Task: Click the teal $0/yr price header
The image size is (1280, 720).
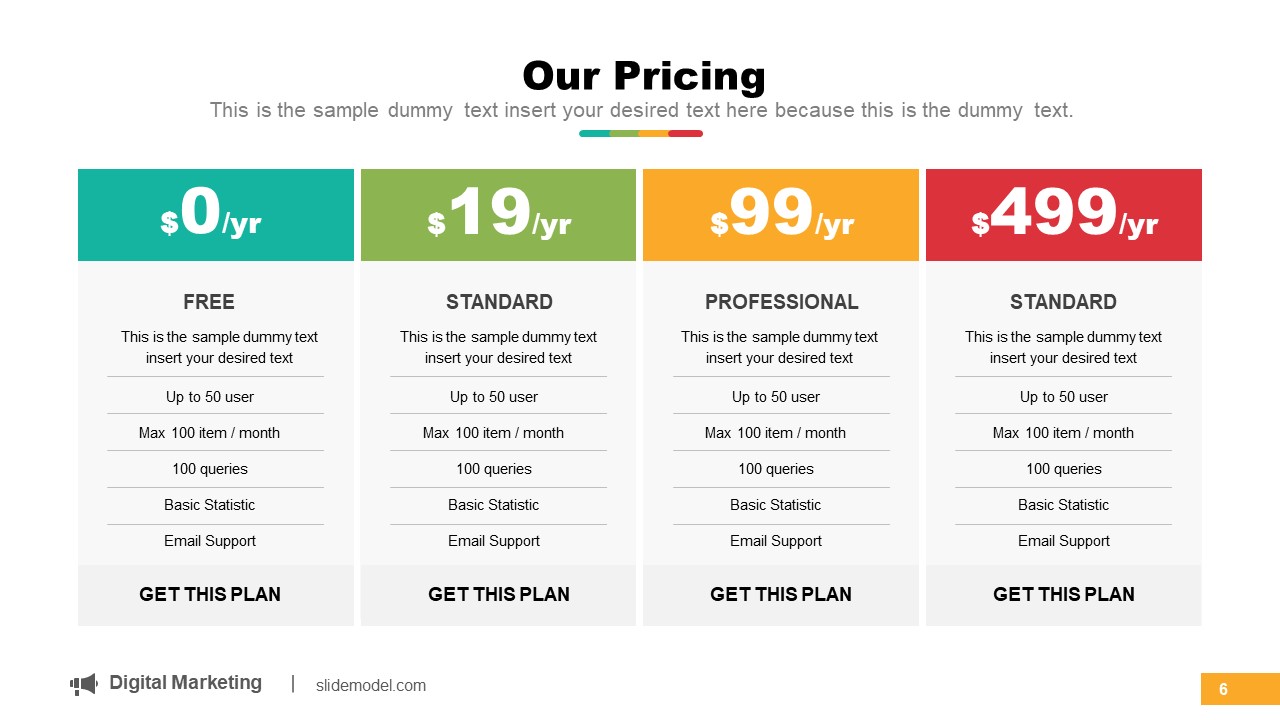Action: tap(216, 215)
